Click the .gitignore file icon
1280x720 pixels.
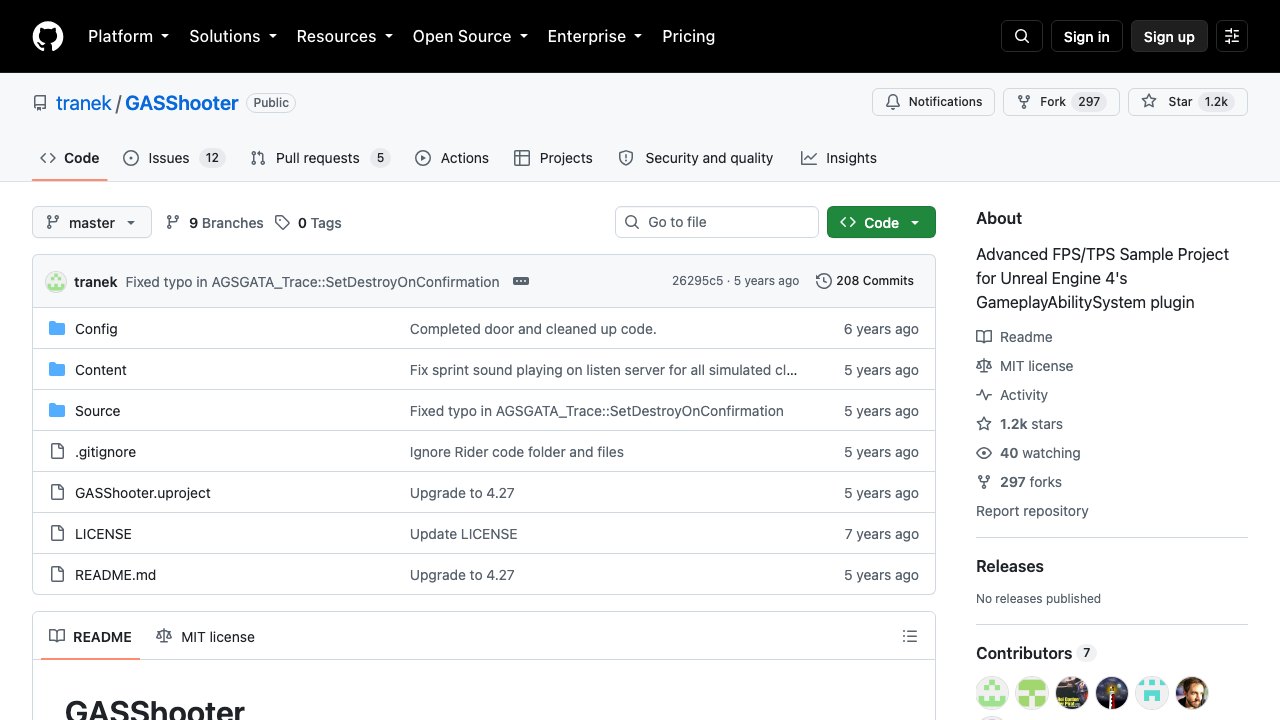(x=57, y=452)
